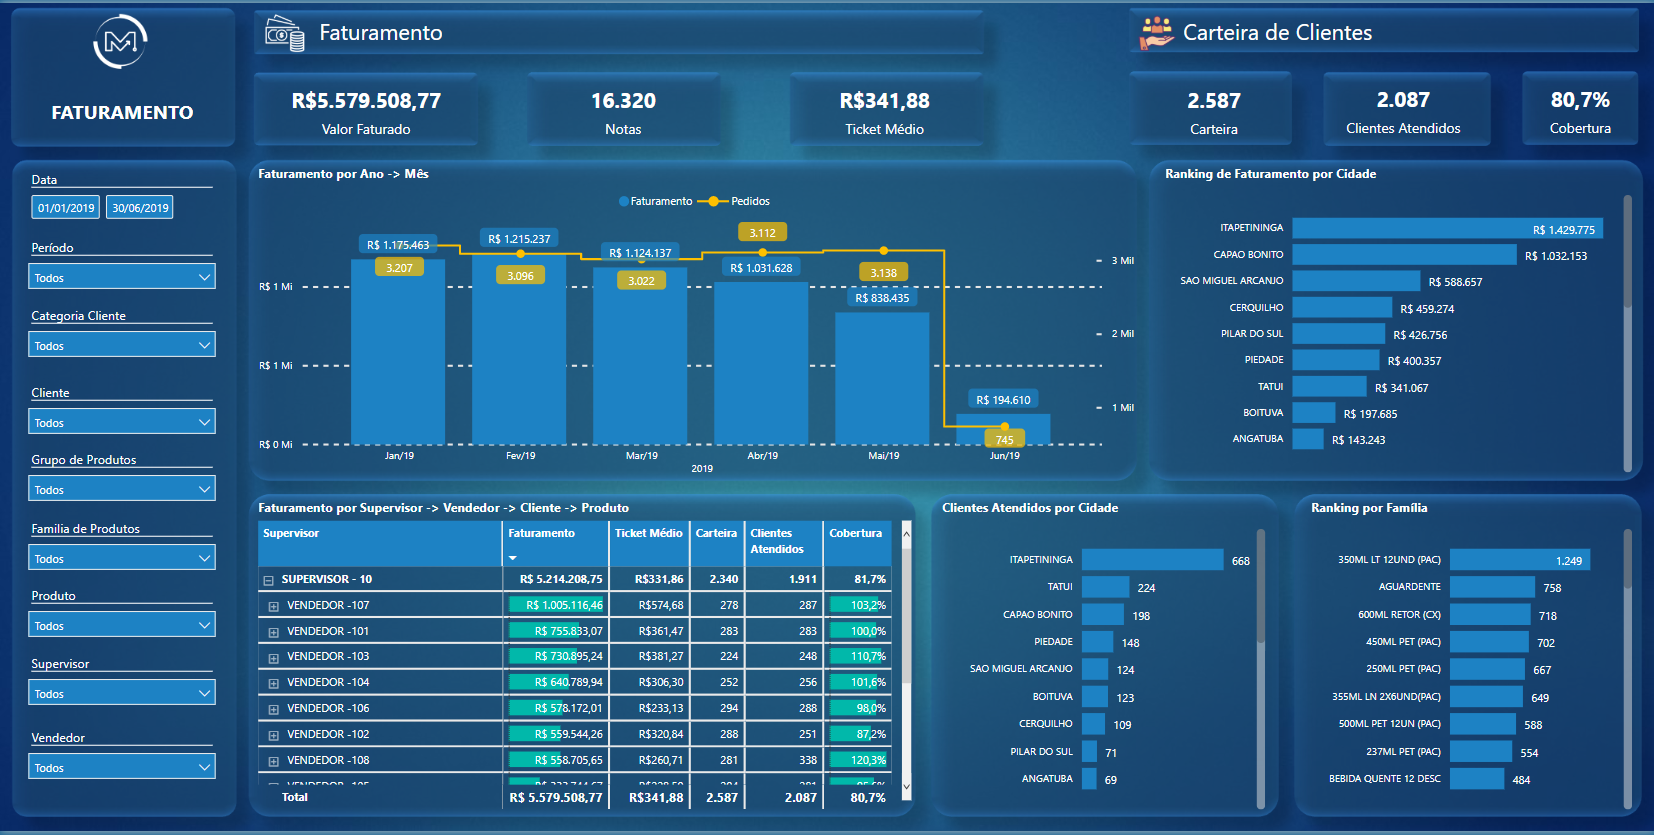Click the end date field 30/06/2019

[140, 208]
